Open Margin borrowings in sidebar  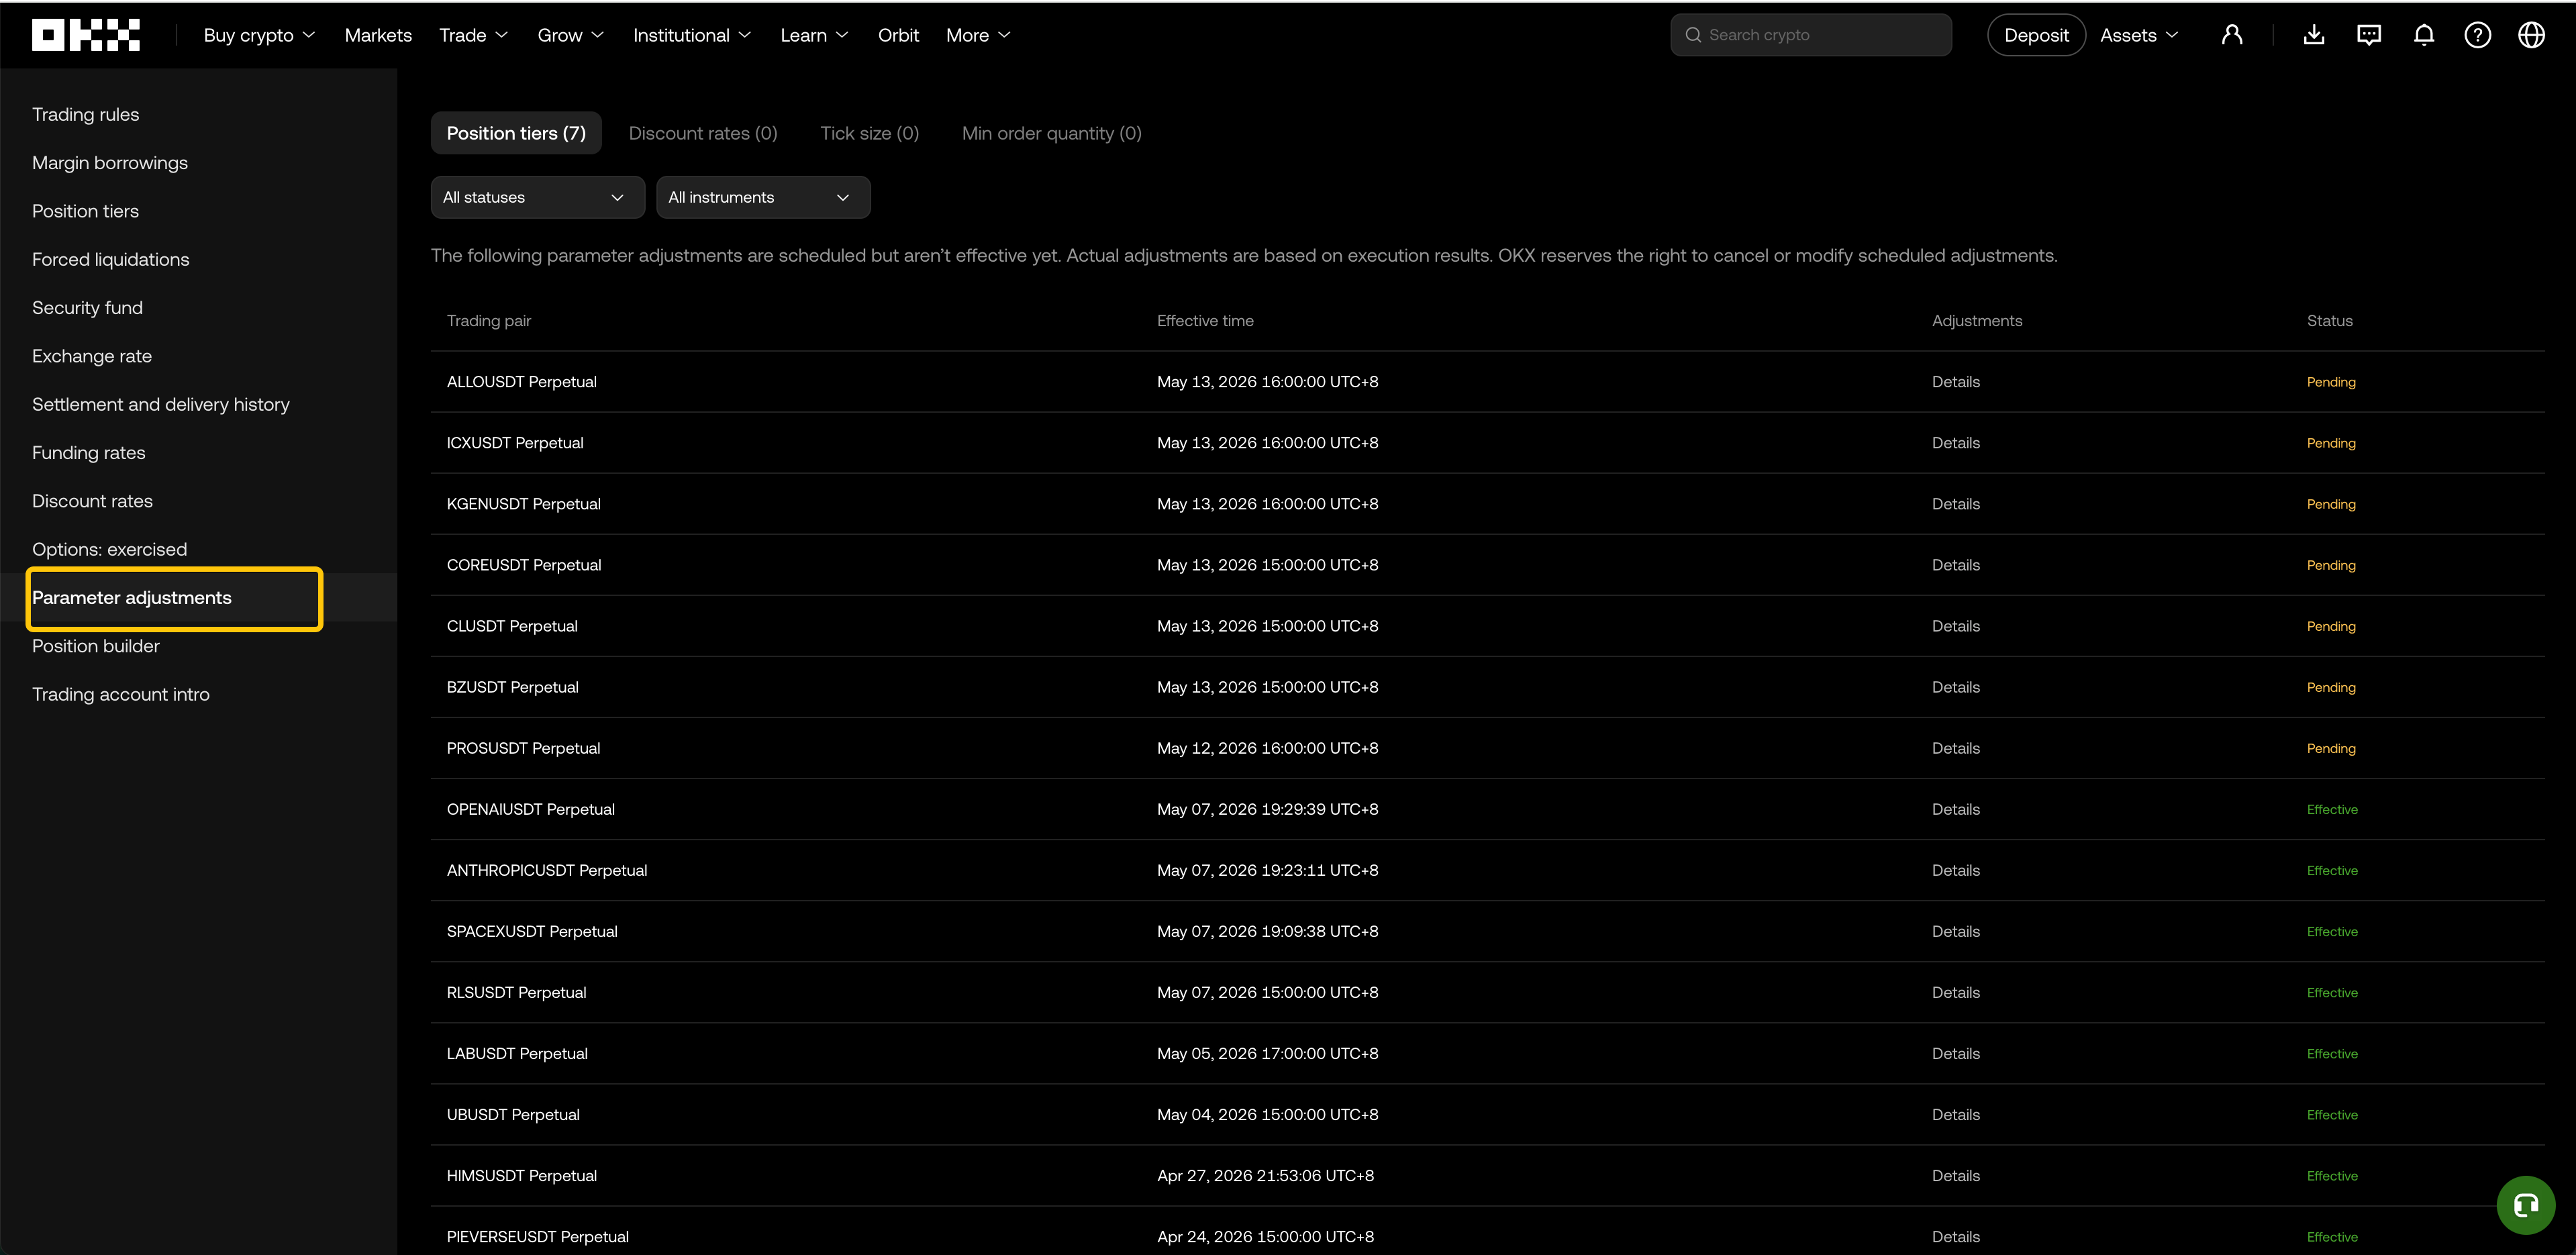tap(110, 162)
